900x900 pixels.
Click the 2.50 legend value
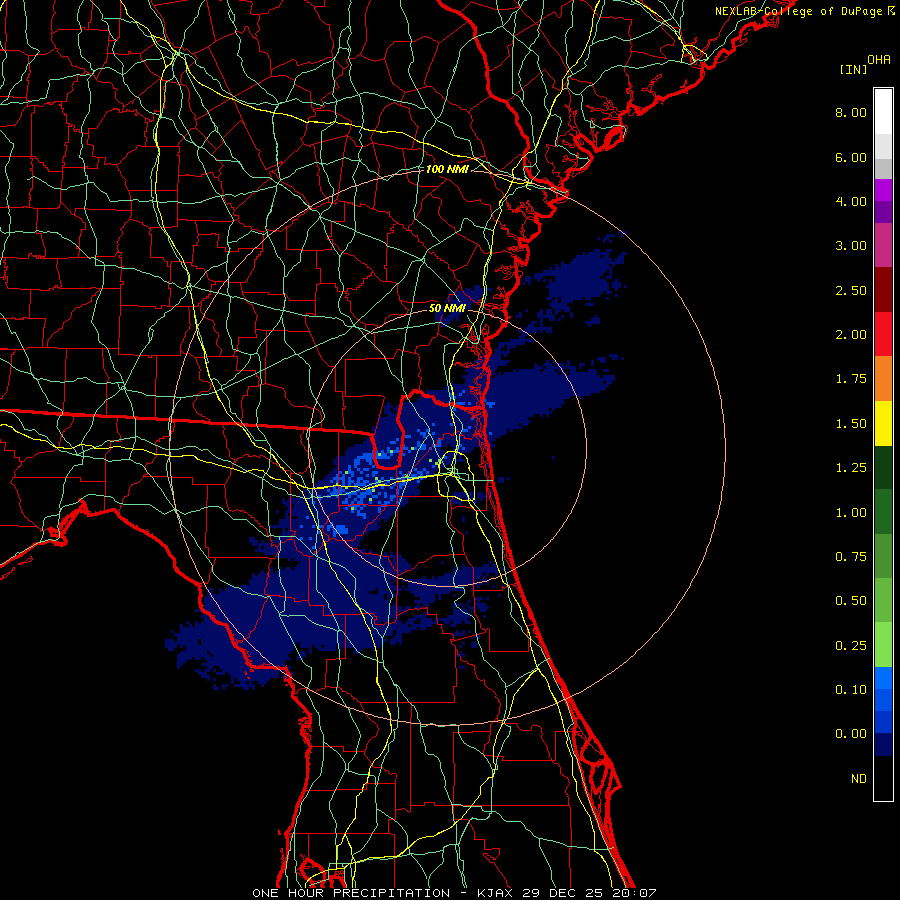pyautogui.click(x=851, y=290)
